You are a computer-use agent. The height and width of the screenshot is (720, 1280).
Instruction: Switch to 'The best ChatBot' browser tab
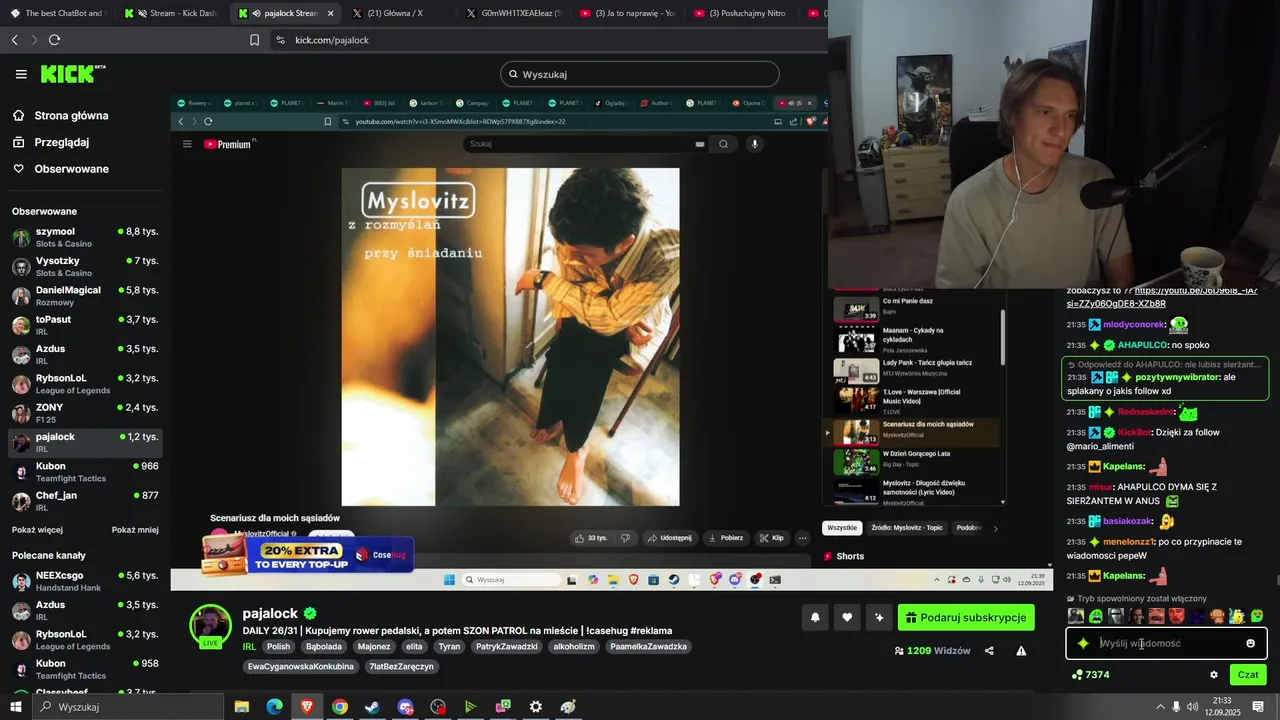pos(56,13)
